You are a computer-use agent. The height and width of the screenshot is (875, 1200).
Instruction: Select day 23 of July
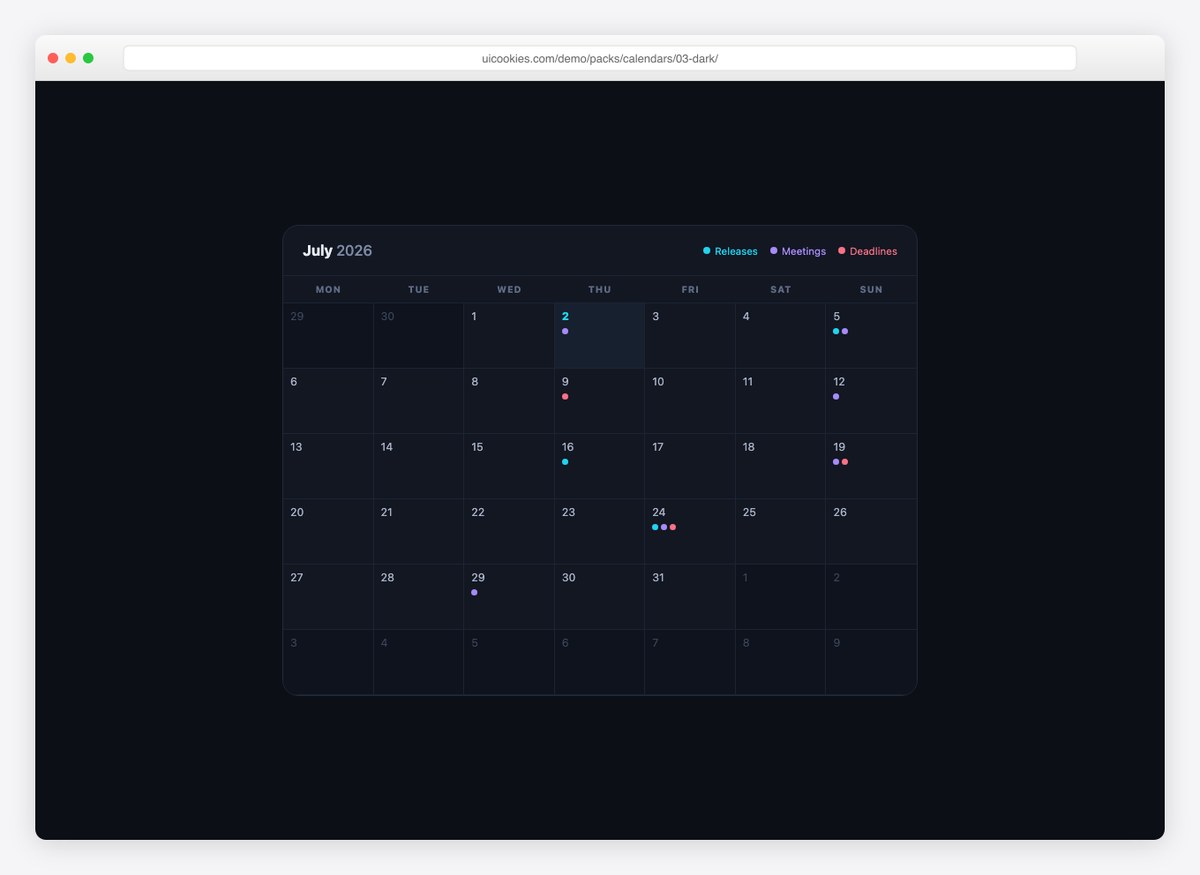(x=600, y=531)
